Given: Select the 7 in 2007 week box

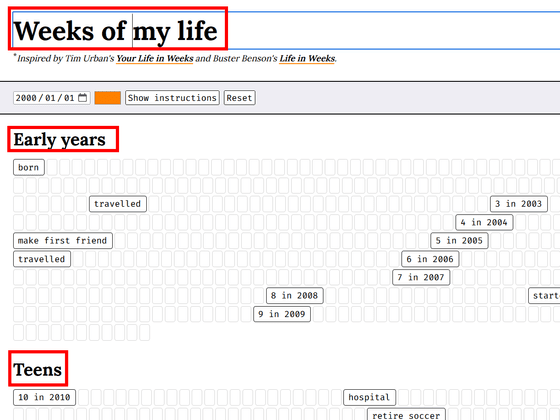Looking at the screenshot, I should click(x=421, y=278).
